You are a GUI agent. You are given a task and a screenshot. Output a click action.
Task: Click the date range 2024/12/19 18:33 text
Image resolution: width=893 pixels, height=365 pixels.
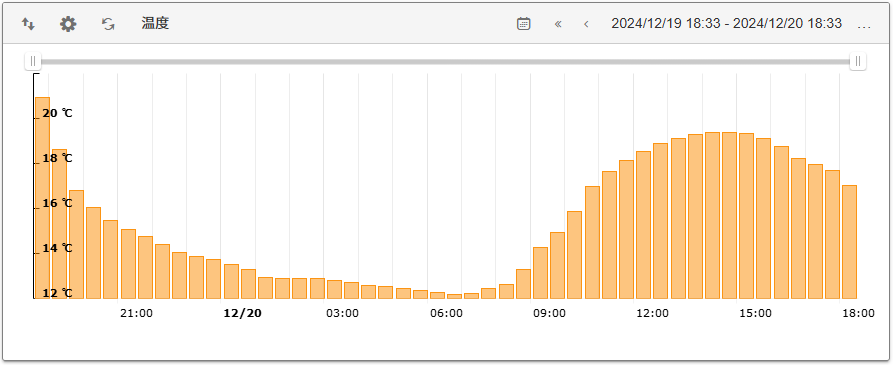(x=667, y=23)
